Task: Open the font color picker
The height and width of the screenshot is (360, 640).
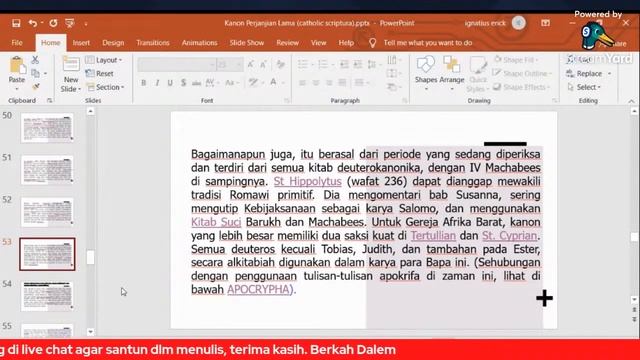Action: pyautogui.click(x=276, y=83)
